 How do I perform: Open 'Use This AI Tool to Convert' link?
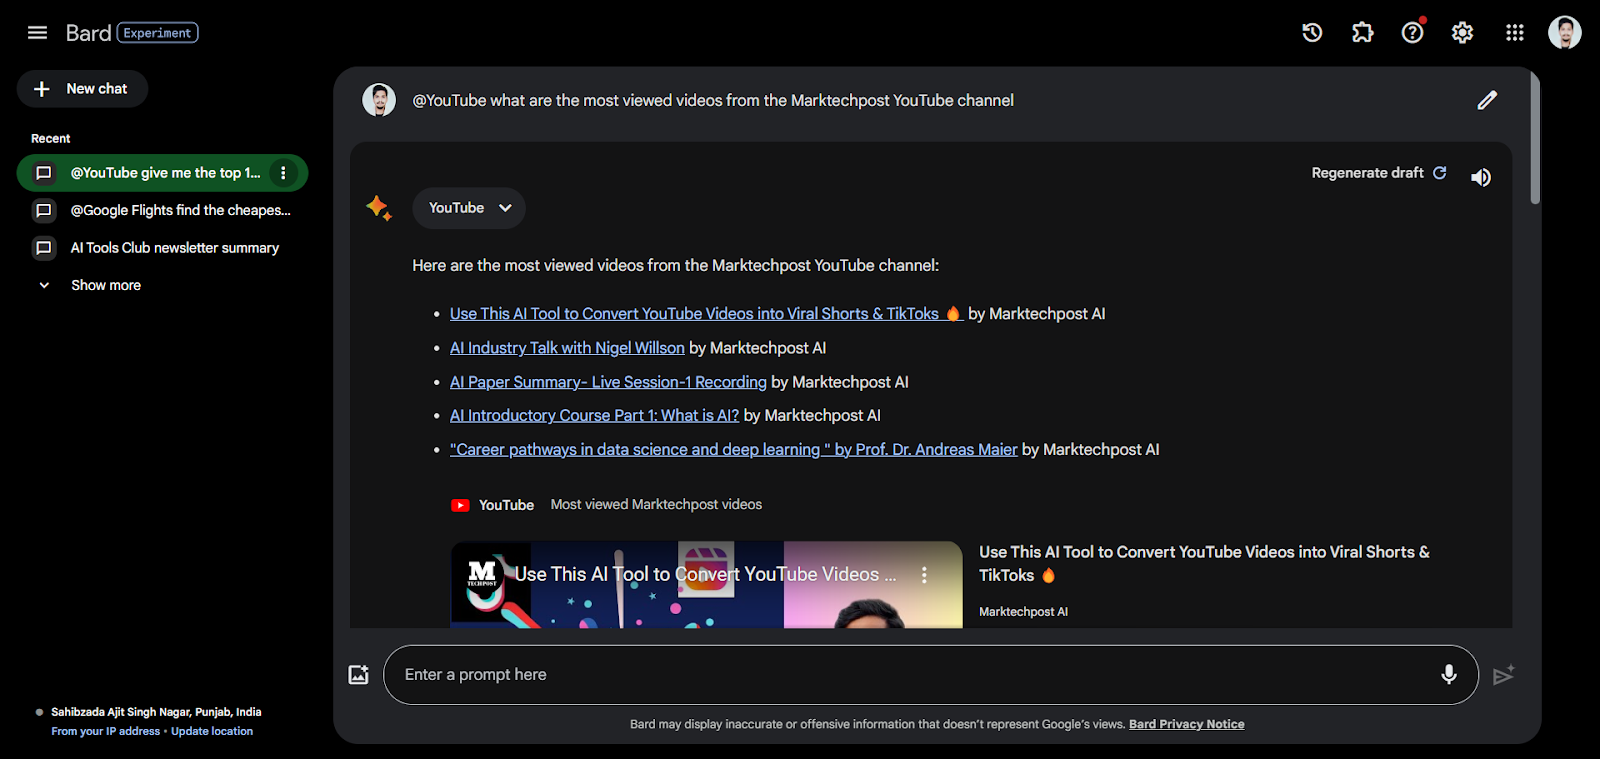coord(705,314)
